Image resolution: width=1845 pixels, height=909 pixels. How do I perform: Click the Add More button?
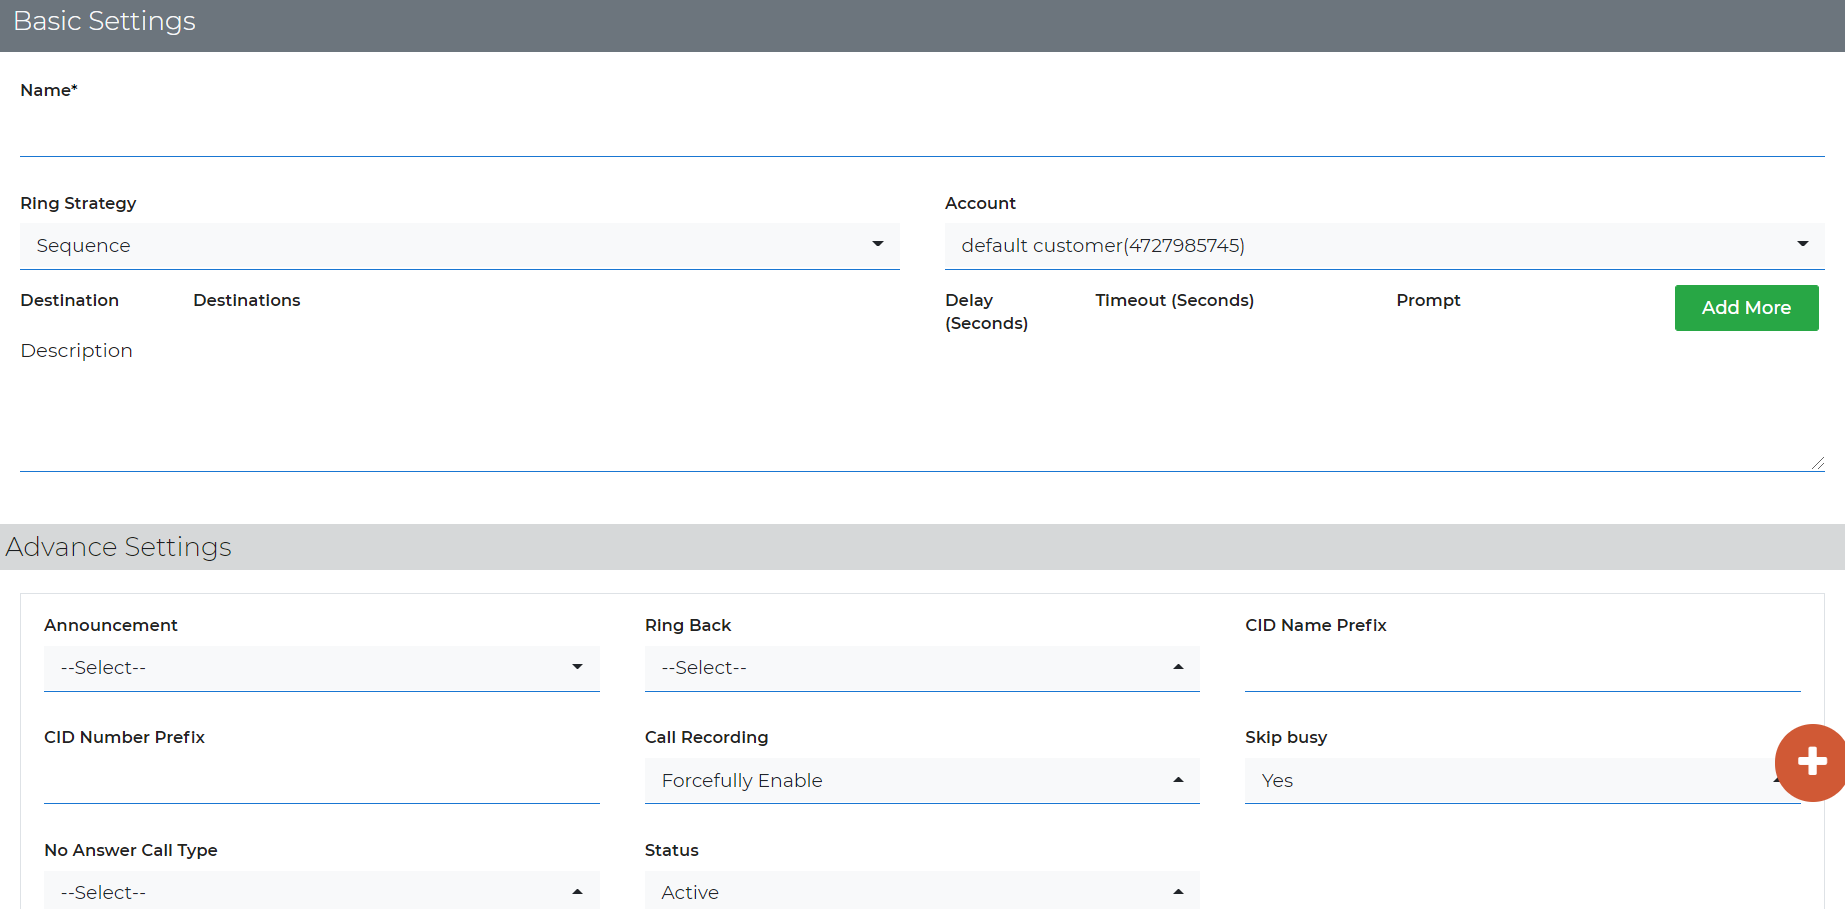(1746, 308)
